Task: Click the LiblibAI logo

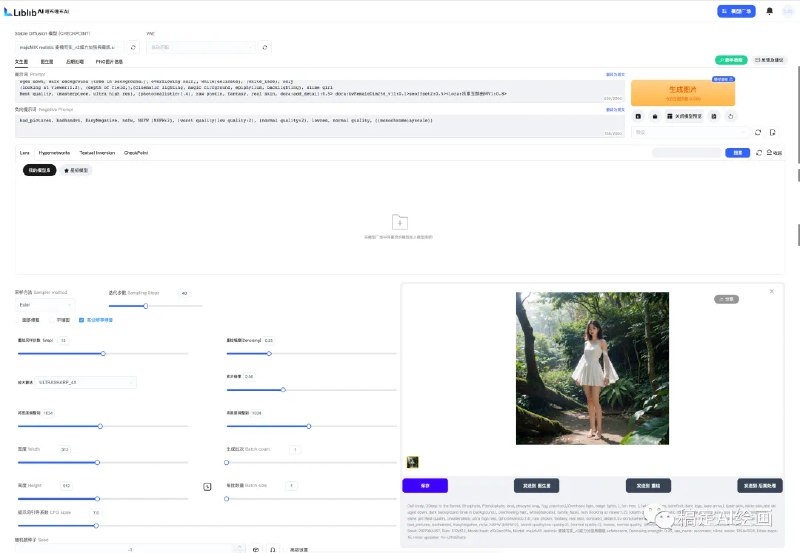Action: click(36, 12)
